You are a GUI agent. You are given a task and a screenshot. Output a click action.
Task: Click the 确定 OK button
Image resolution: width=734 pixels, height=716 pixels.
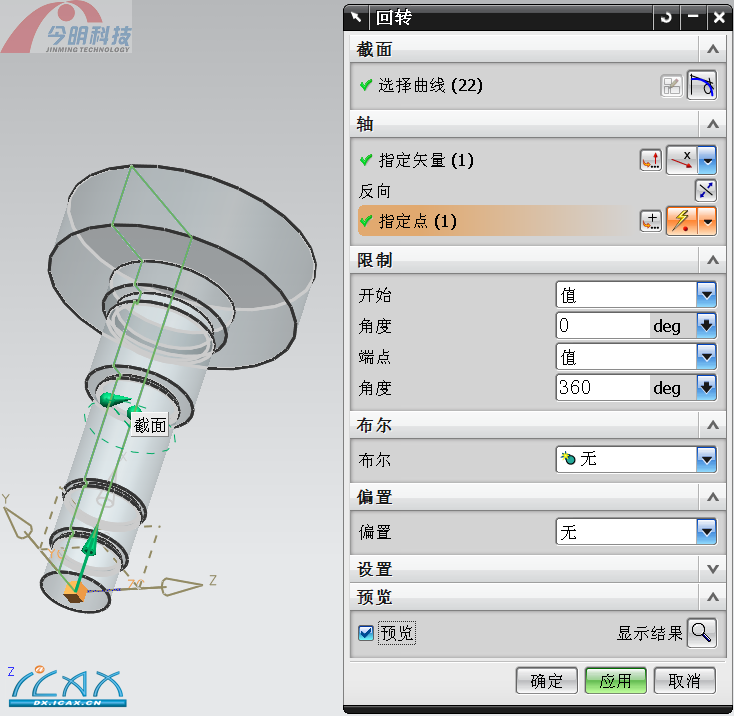pyautogui.click(x=547, y=681)
